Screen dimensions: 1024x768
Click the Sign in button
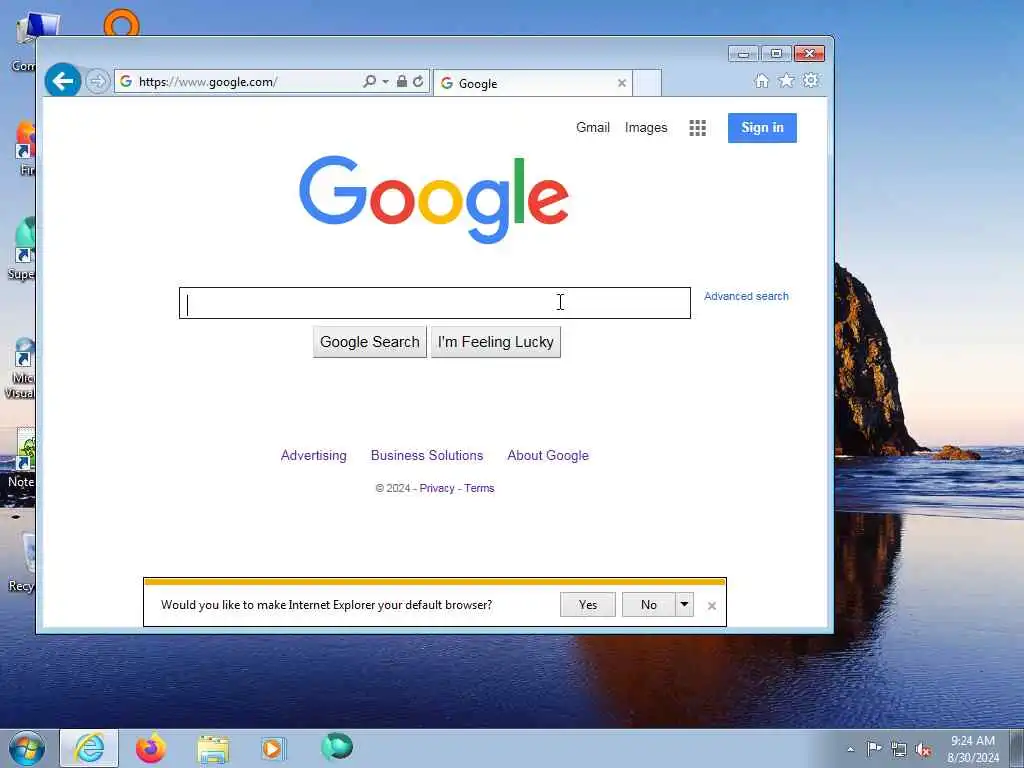coord(762,128)
